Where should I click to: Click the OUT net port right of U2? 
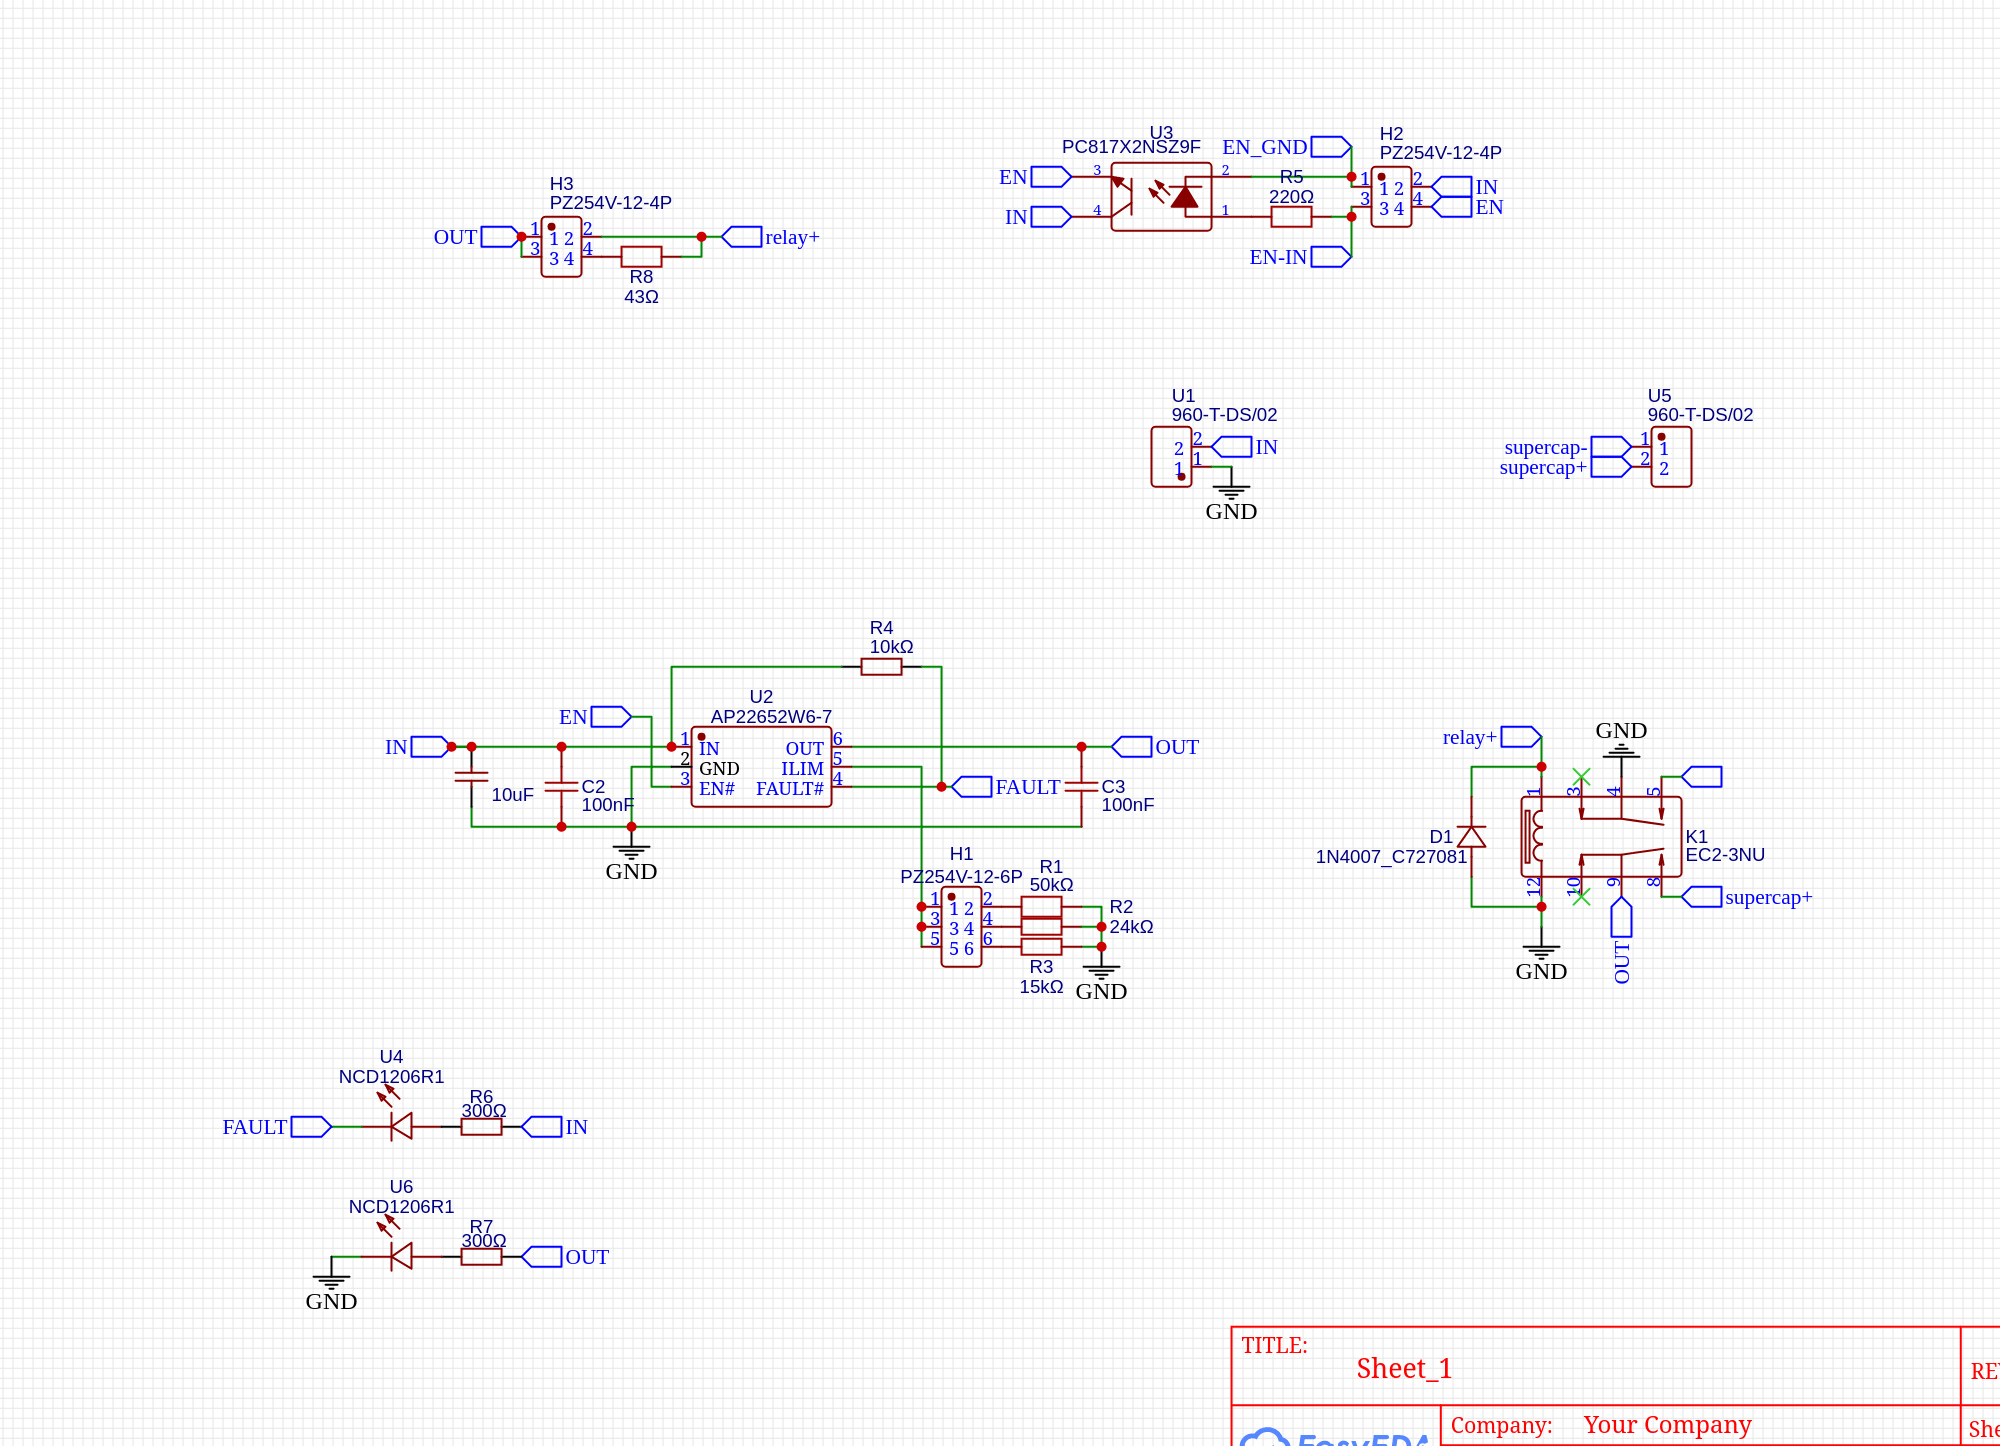click(x=1131, y=747)
